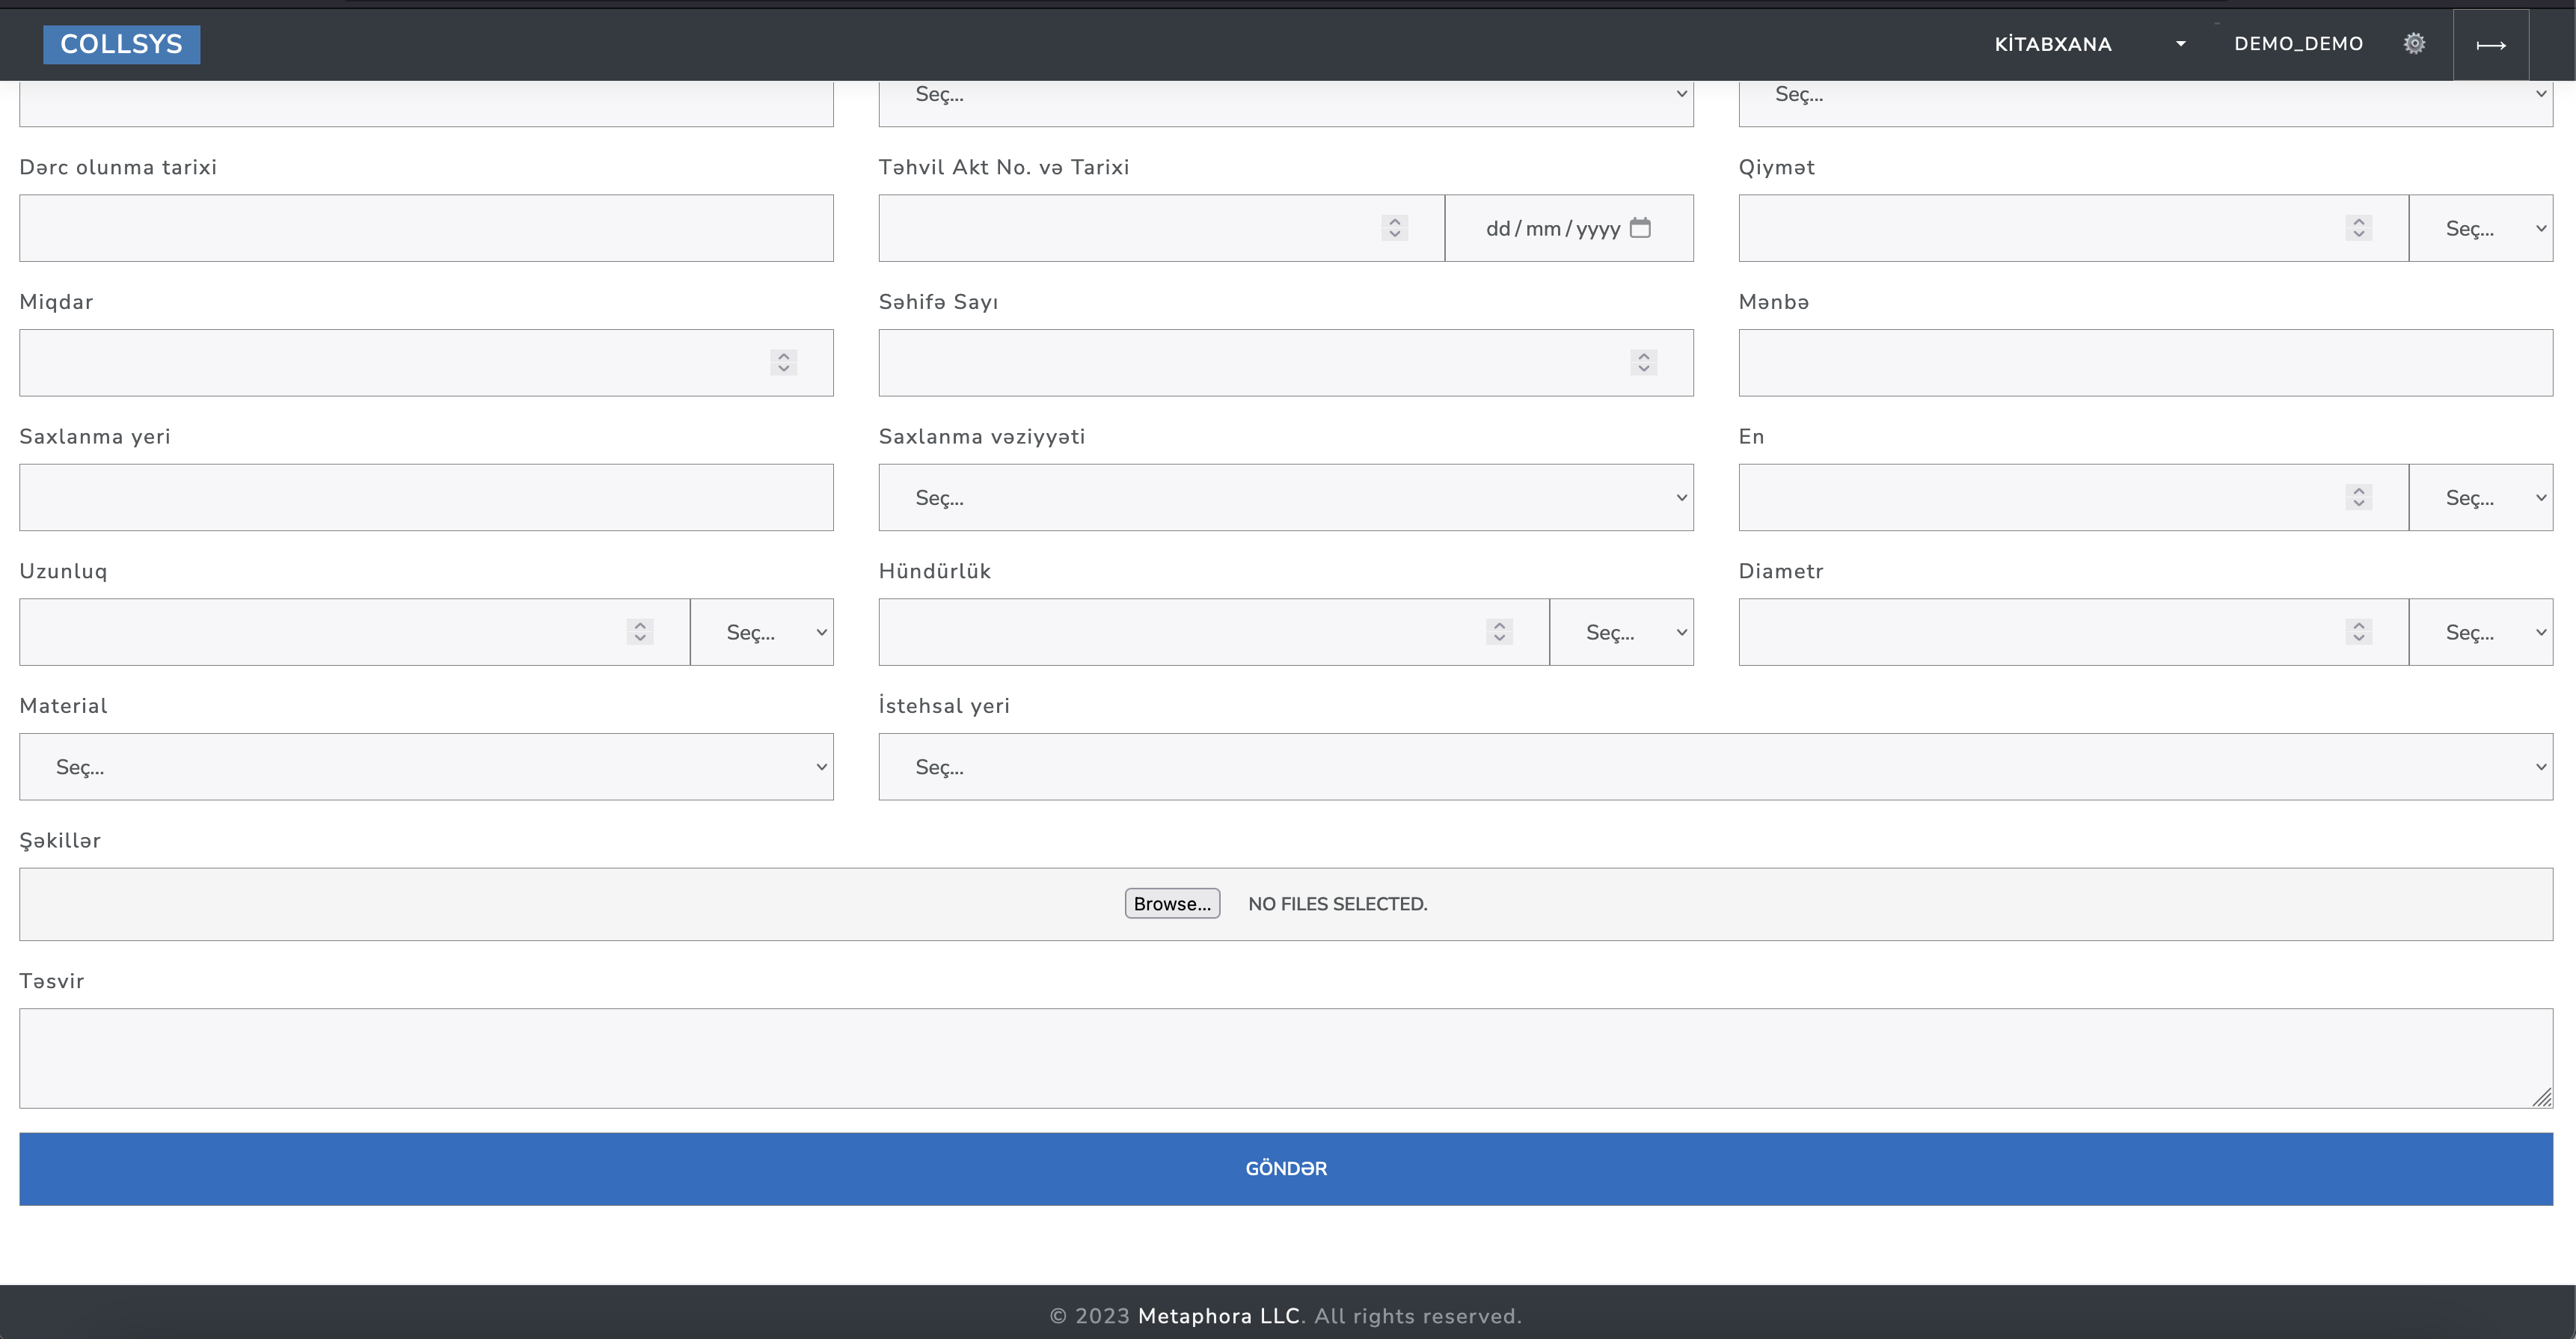Click the Metaphora LLC footer link
The height and width of the screenshot is (1339, 2576).
[x=1219, y=1316]
